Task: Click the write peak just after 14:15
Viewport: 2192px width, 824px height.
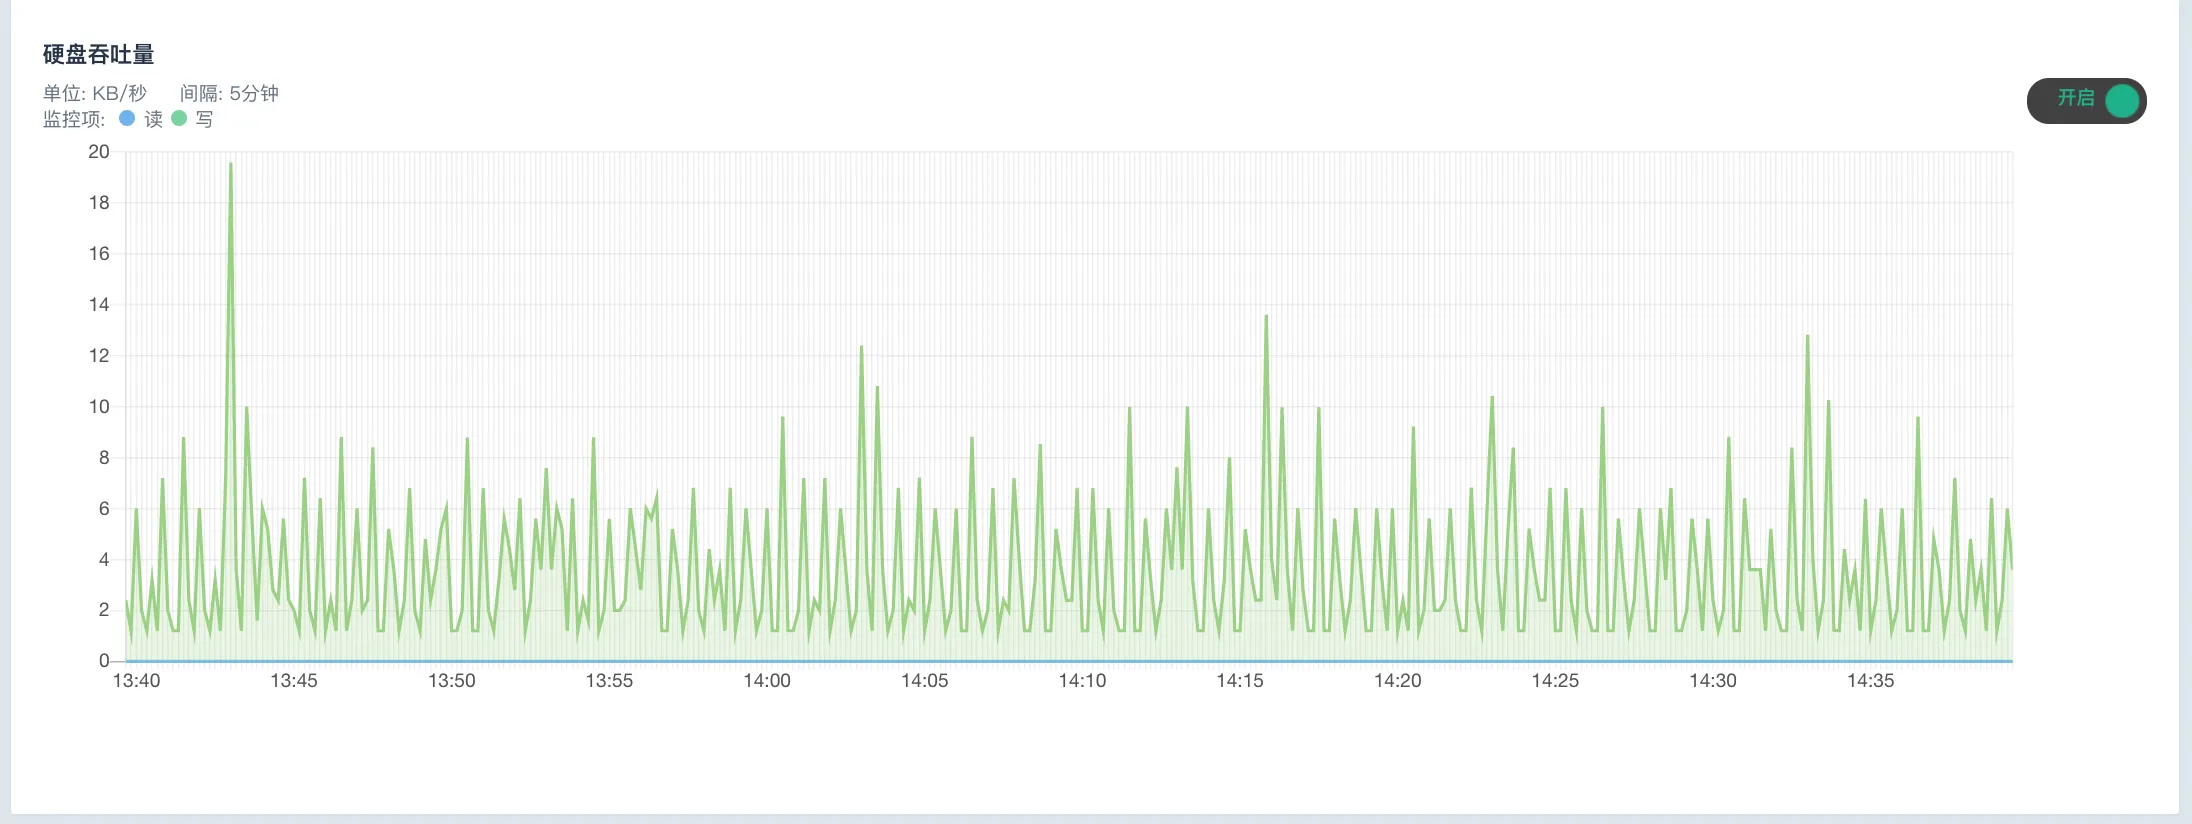Action: pos(1266,317)
